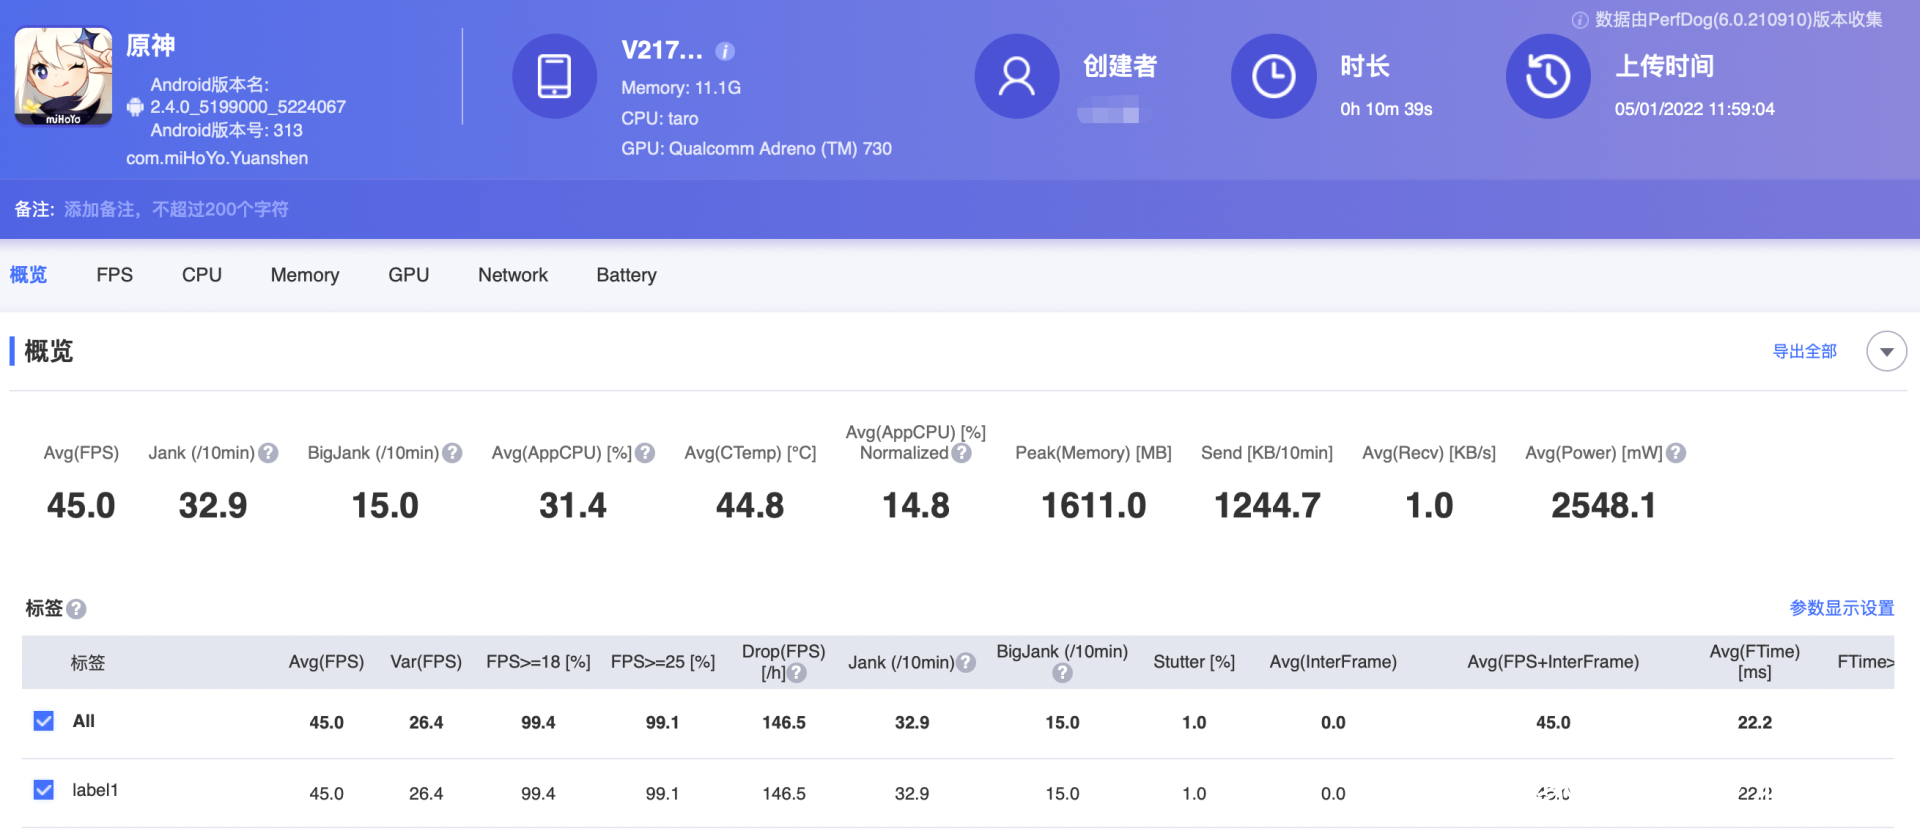1920x837 pixels.
Task: Open the Battery tab
Action: 626,275
